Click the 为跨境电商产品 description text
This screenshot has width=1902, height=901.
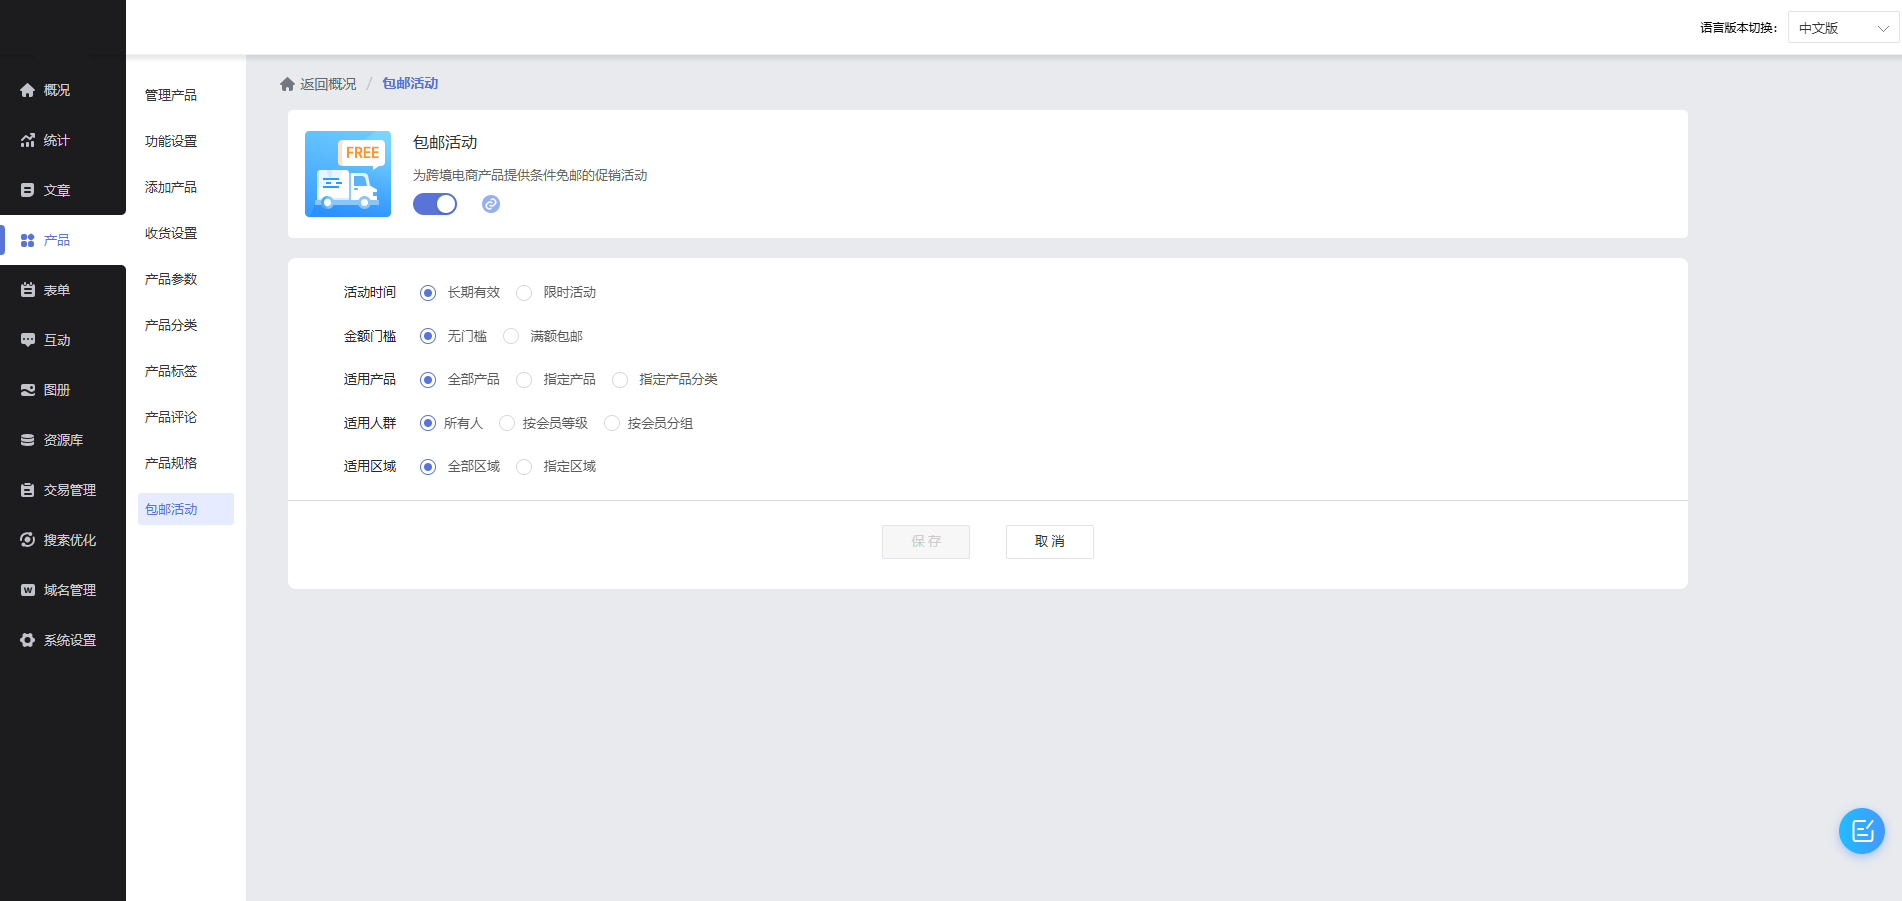[x=530, y=175]
